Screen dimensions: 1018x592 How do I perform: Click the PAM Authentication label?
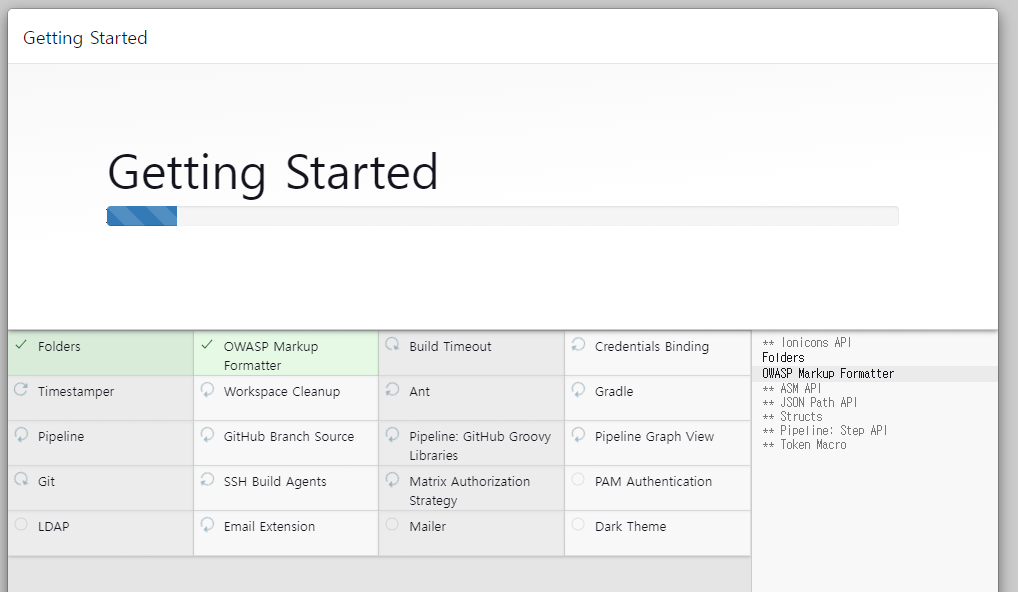653,482
